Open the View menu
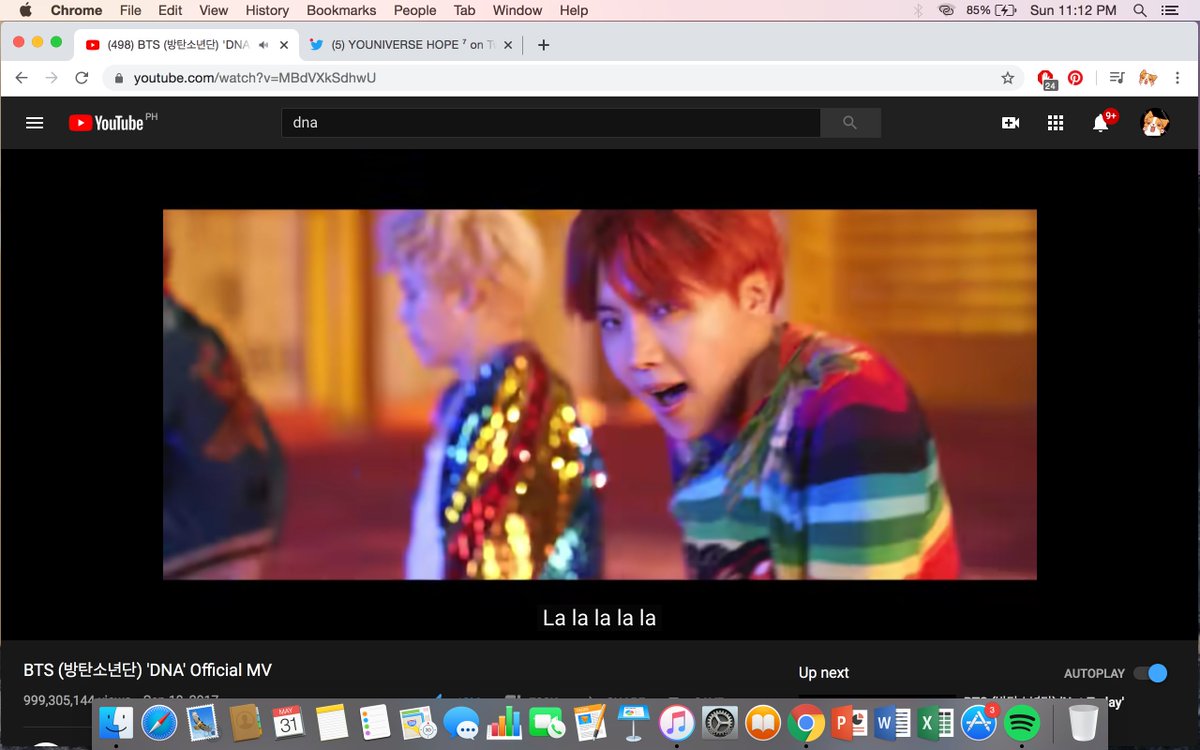Screen dimensions: 1200x750 pyautogui.click(x=214, y=10)
